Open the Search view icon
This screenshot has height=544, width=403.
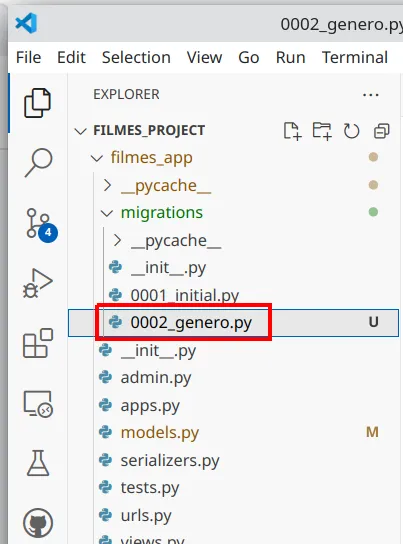(x=38, y=163)
